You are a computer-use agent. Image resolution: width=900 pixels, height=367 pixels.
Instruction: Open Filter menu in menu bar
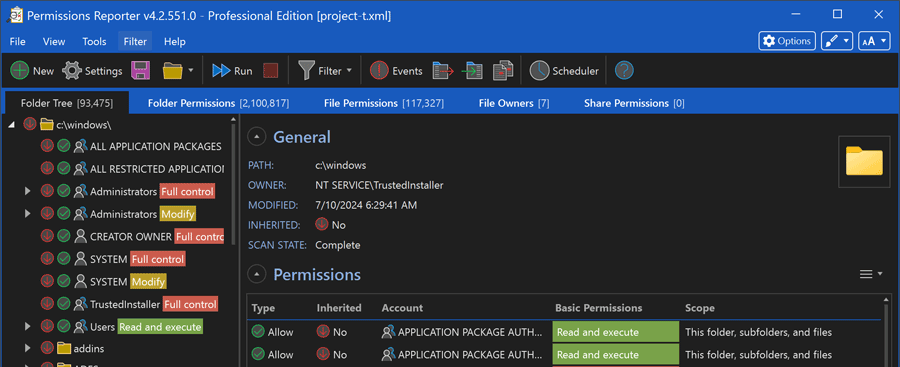tap(135, 41)
